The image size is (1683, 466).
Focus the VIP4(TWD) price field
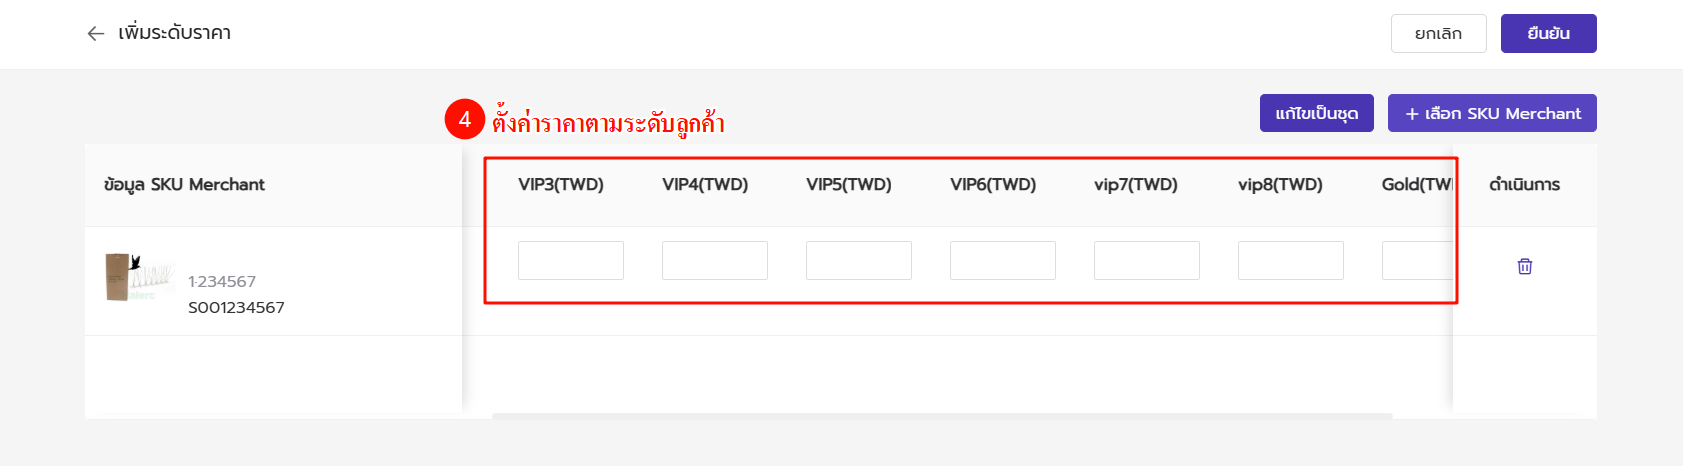click(x=715, y=260)
